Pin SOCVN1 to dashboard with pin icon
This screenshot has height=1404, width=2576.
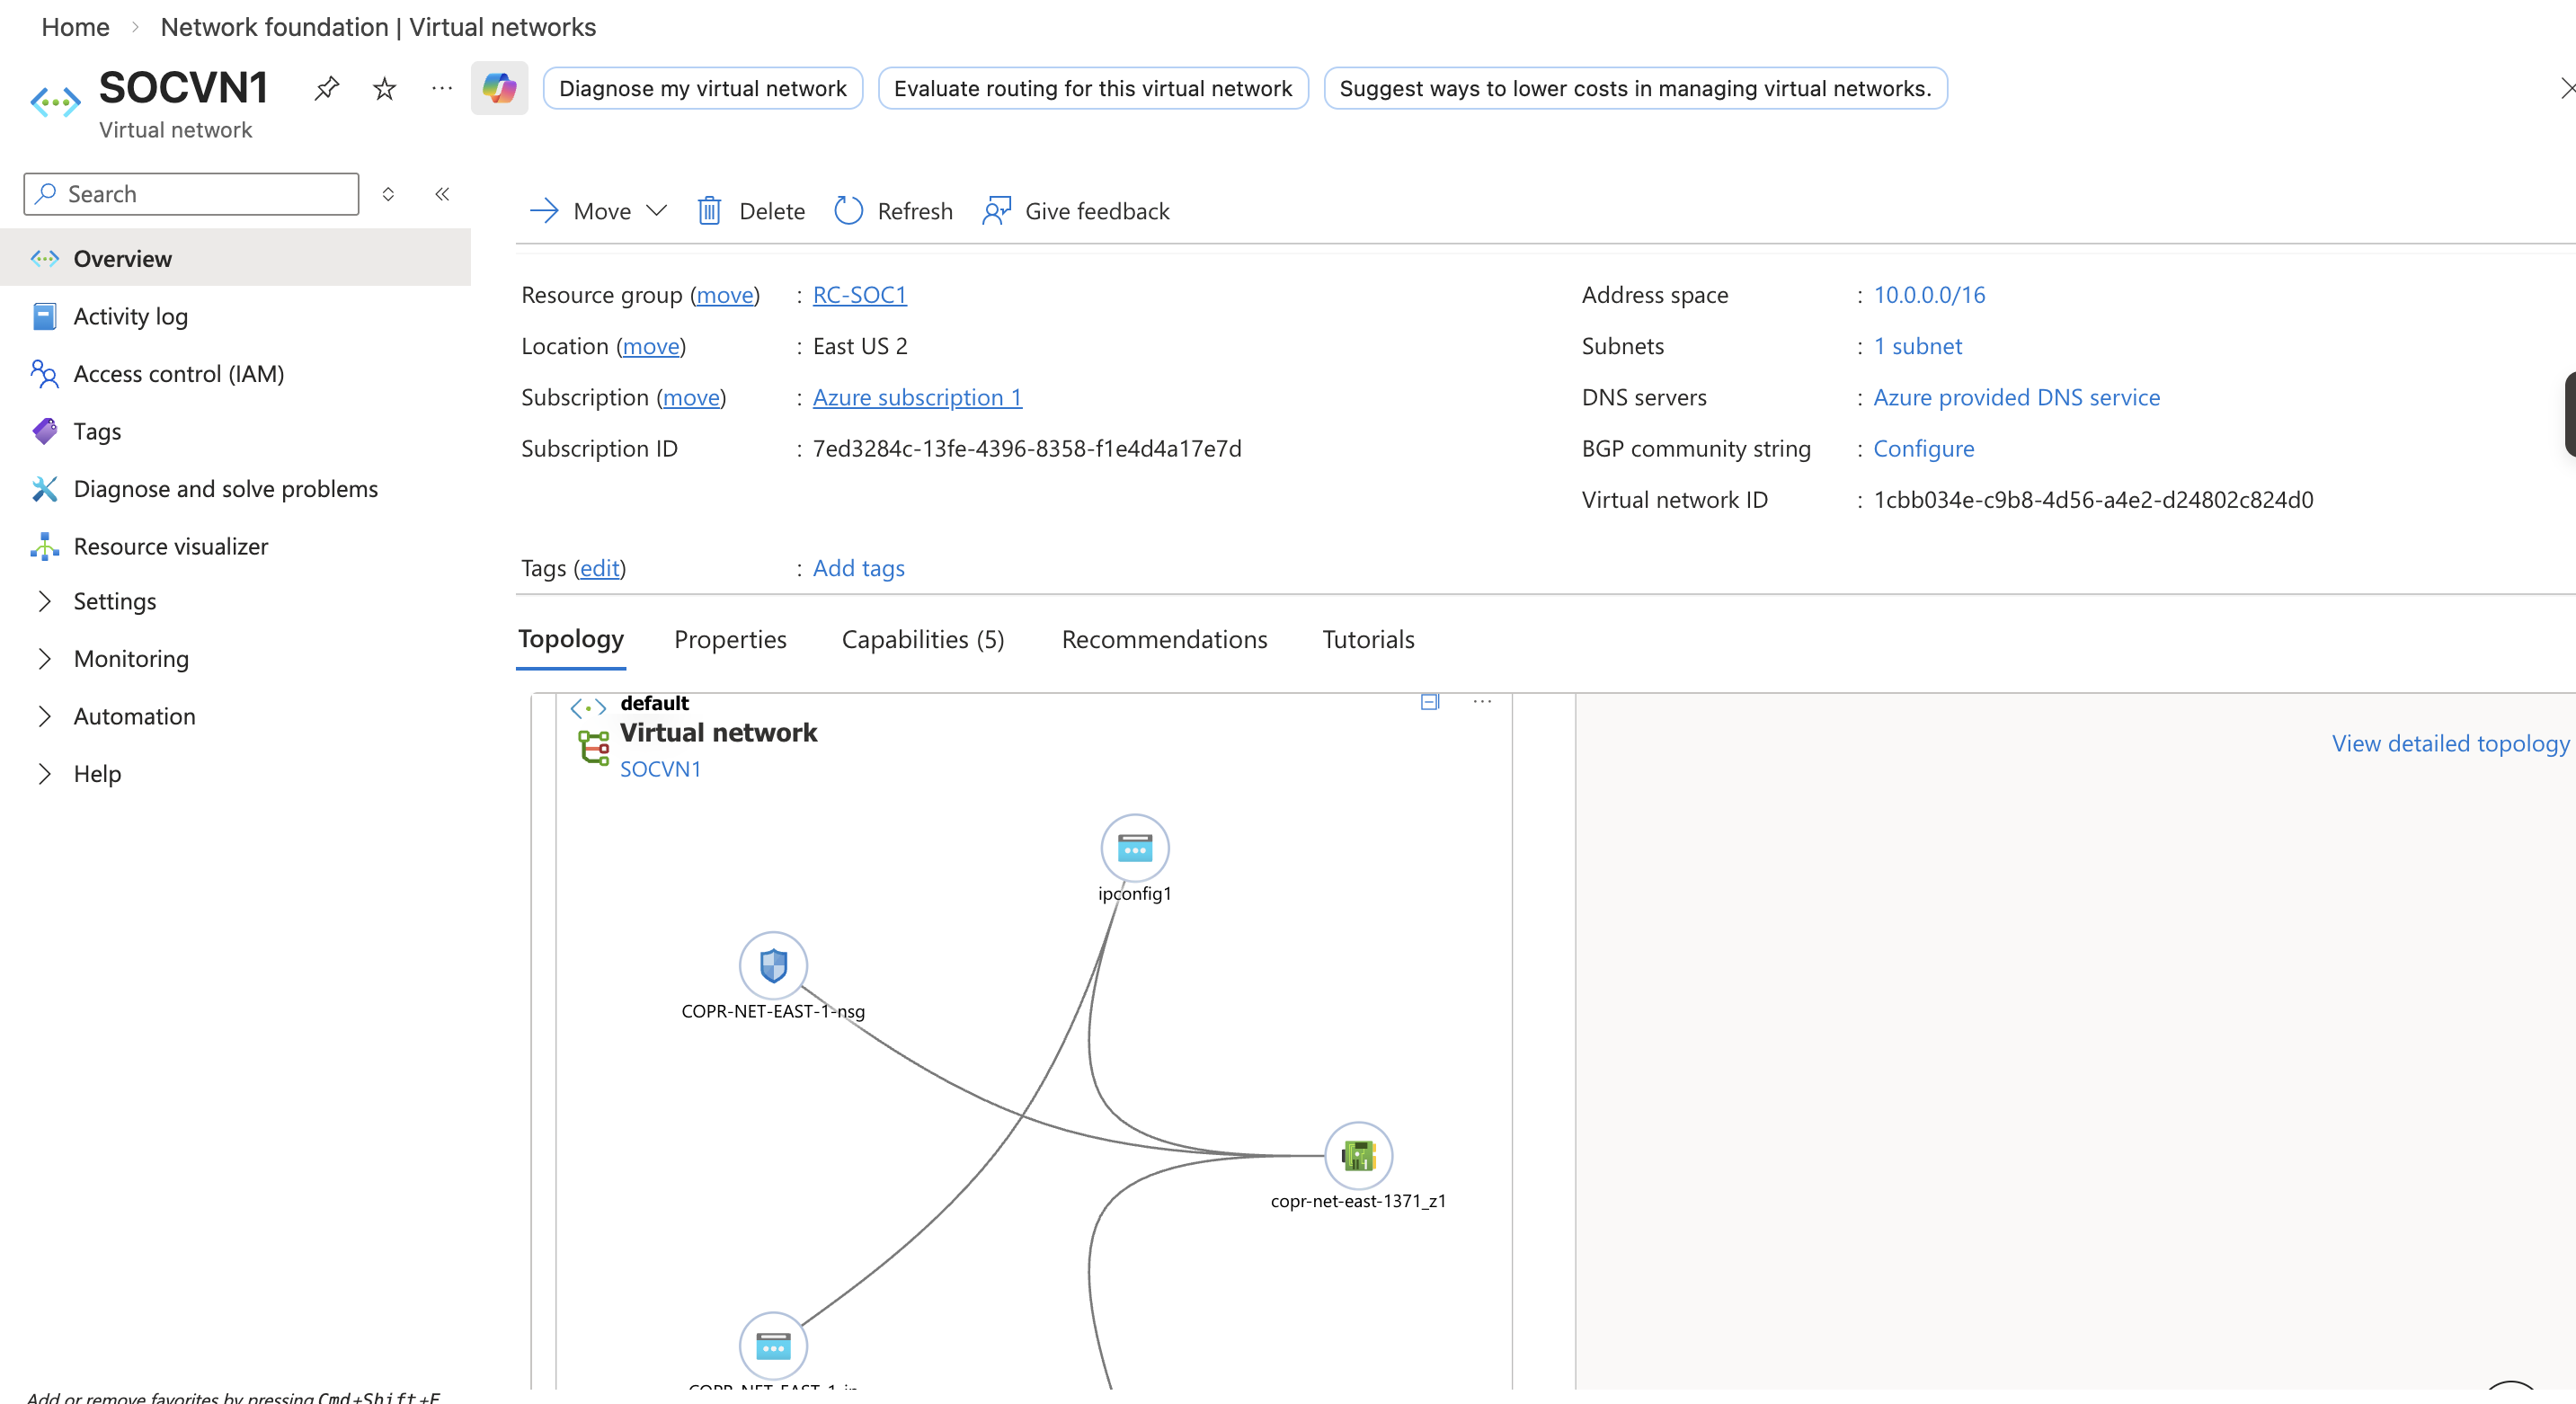coord(326,89)
